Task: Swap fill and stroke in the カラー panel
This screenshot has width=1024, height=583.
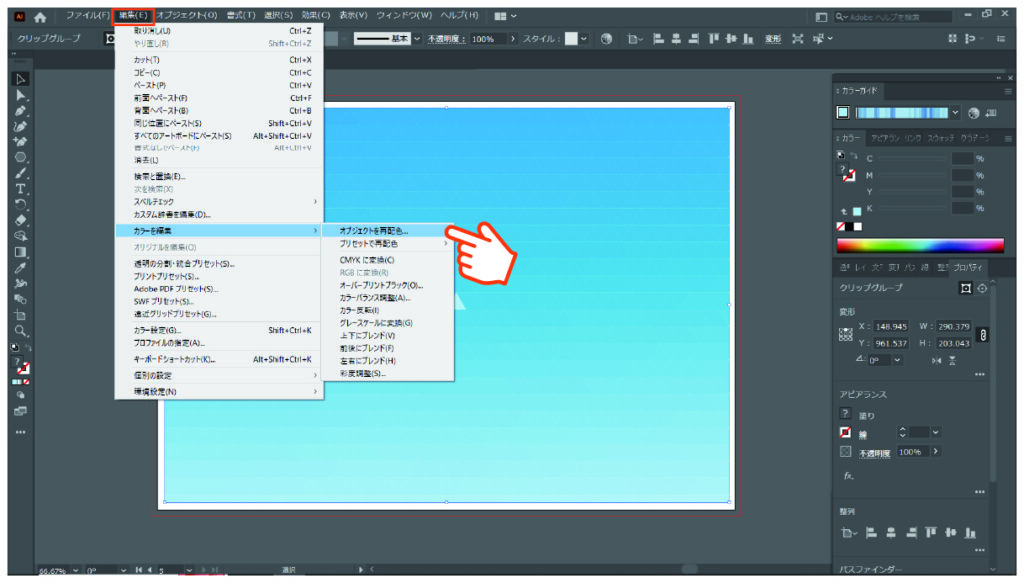Action: pos(854,155)
